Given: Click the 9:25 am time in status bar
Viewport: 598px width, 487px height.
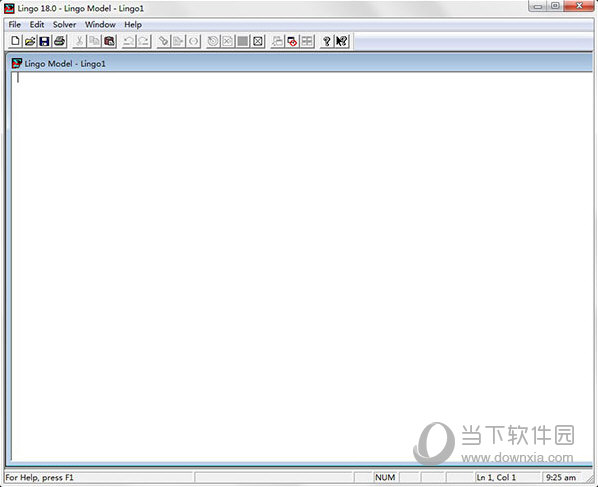Looking at the screenshot, I should tap(561, 477).
